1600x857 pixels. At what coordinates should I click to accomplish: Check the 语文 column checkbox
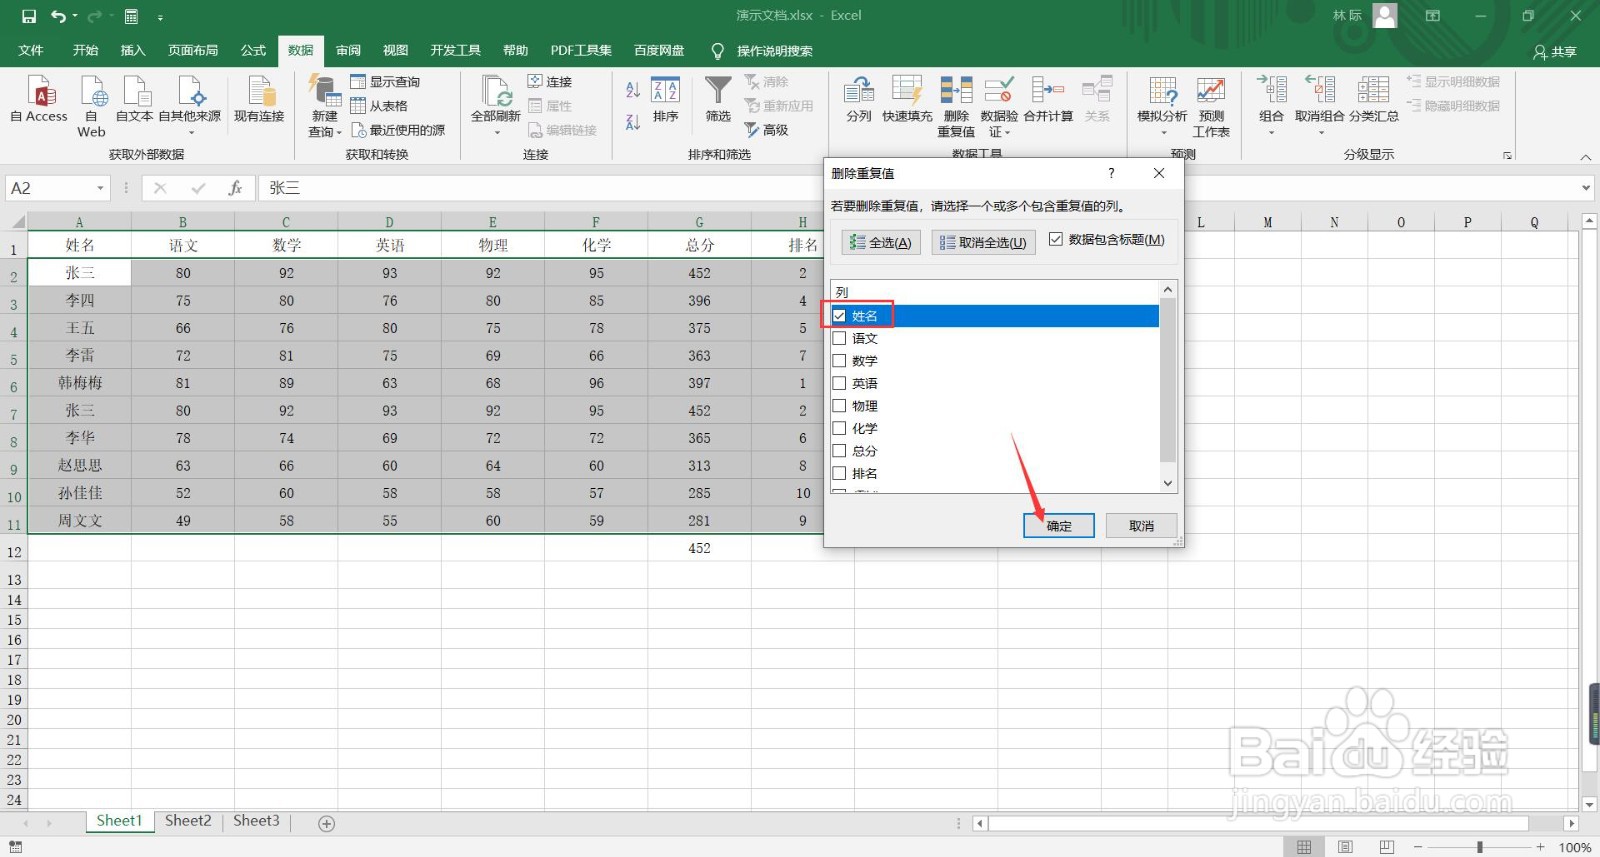point(839,338)
